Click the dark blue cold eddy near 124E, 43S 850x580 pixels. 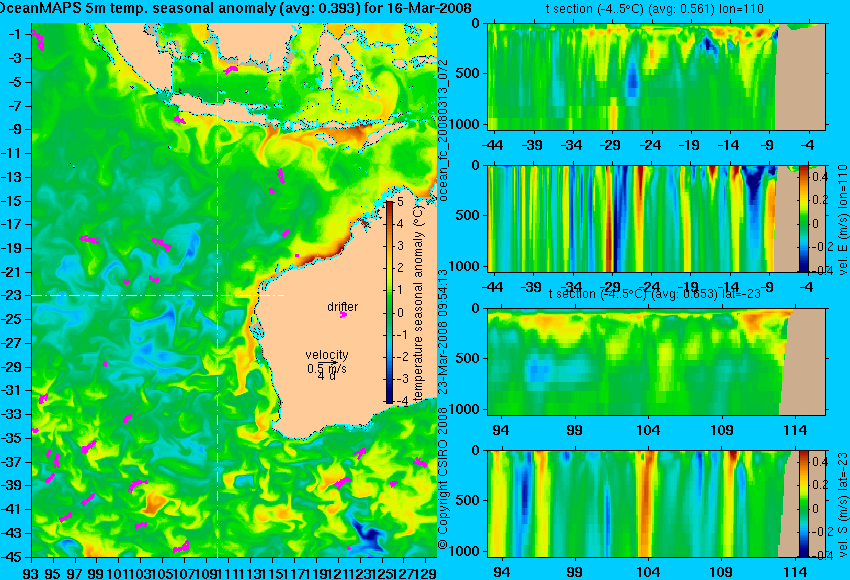point(366,532)
